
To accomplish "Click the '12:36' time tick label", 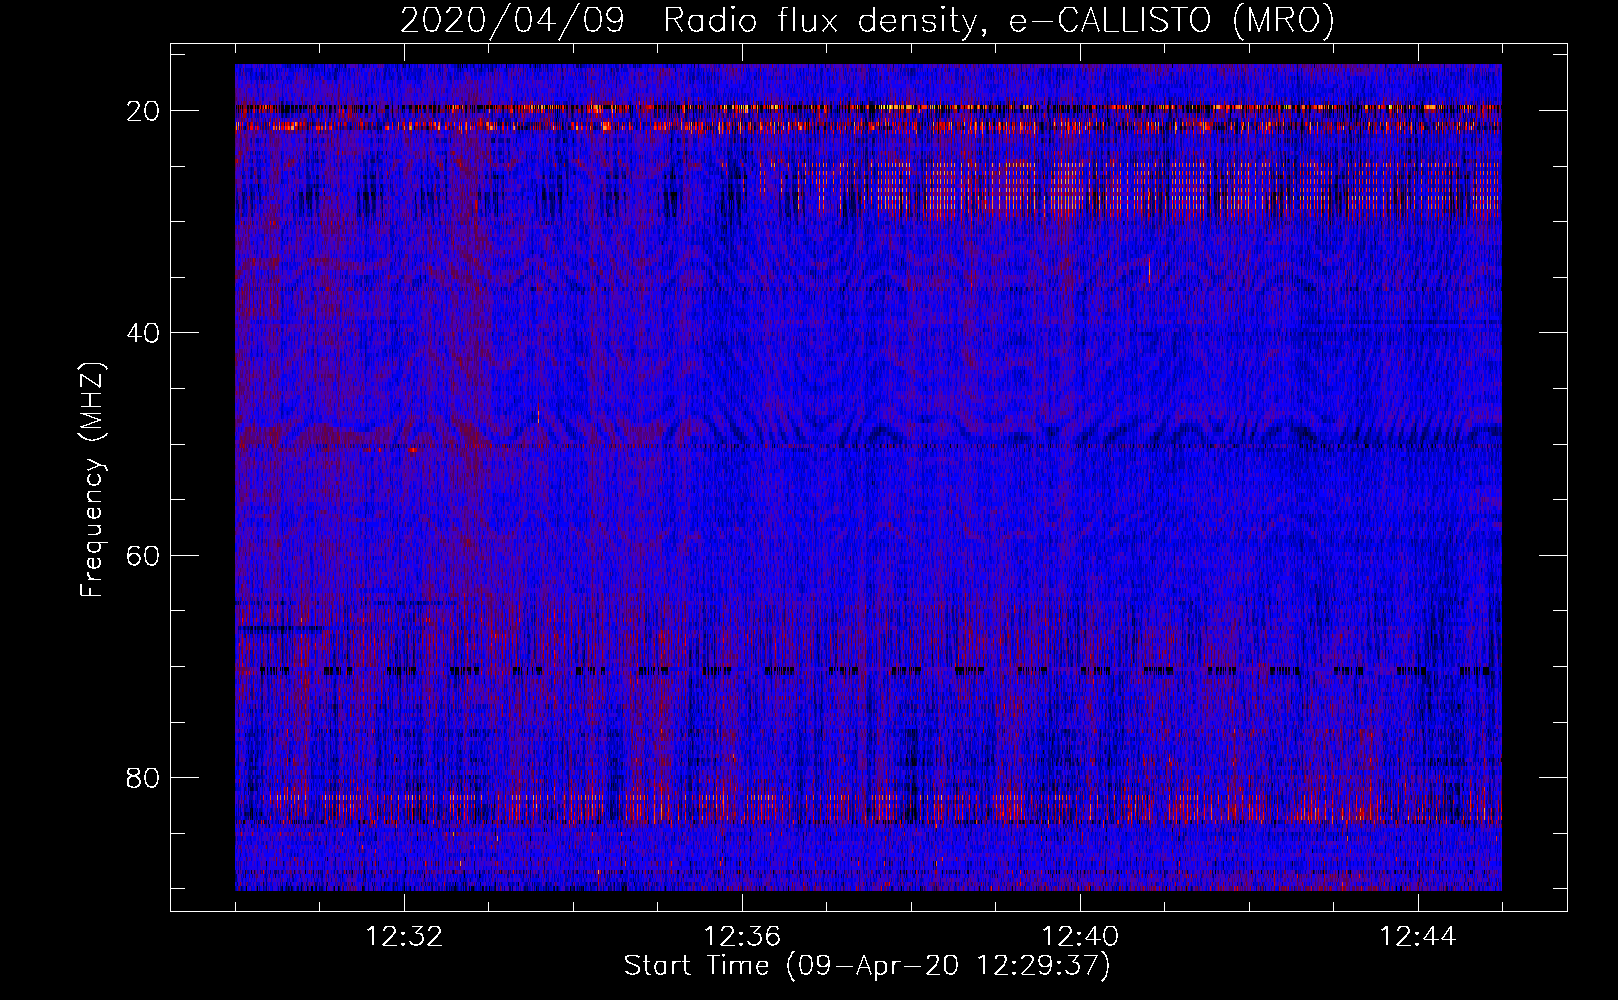I will (742, 937).
